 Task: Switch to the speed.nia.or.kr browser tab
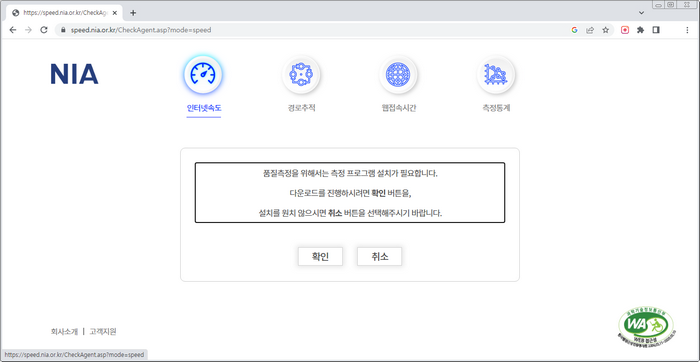click(64, 13)
